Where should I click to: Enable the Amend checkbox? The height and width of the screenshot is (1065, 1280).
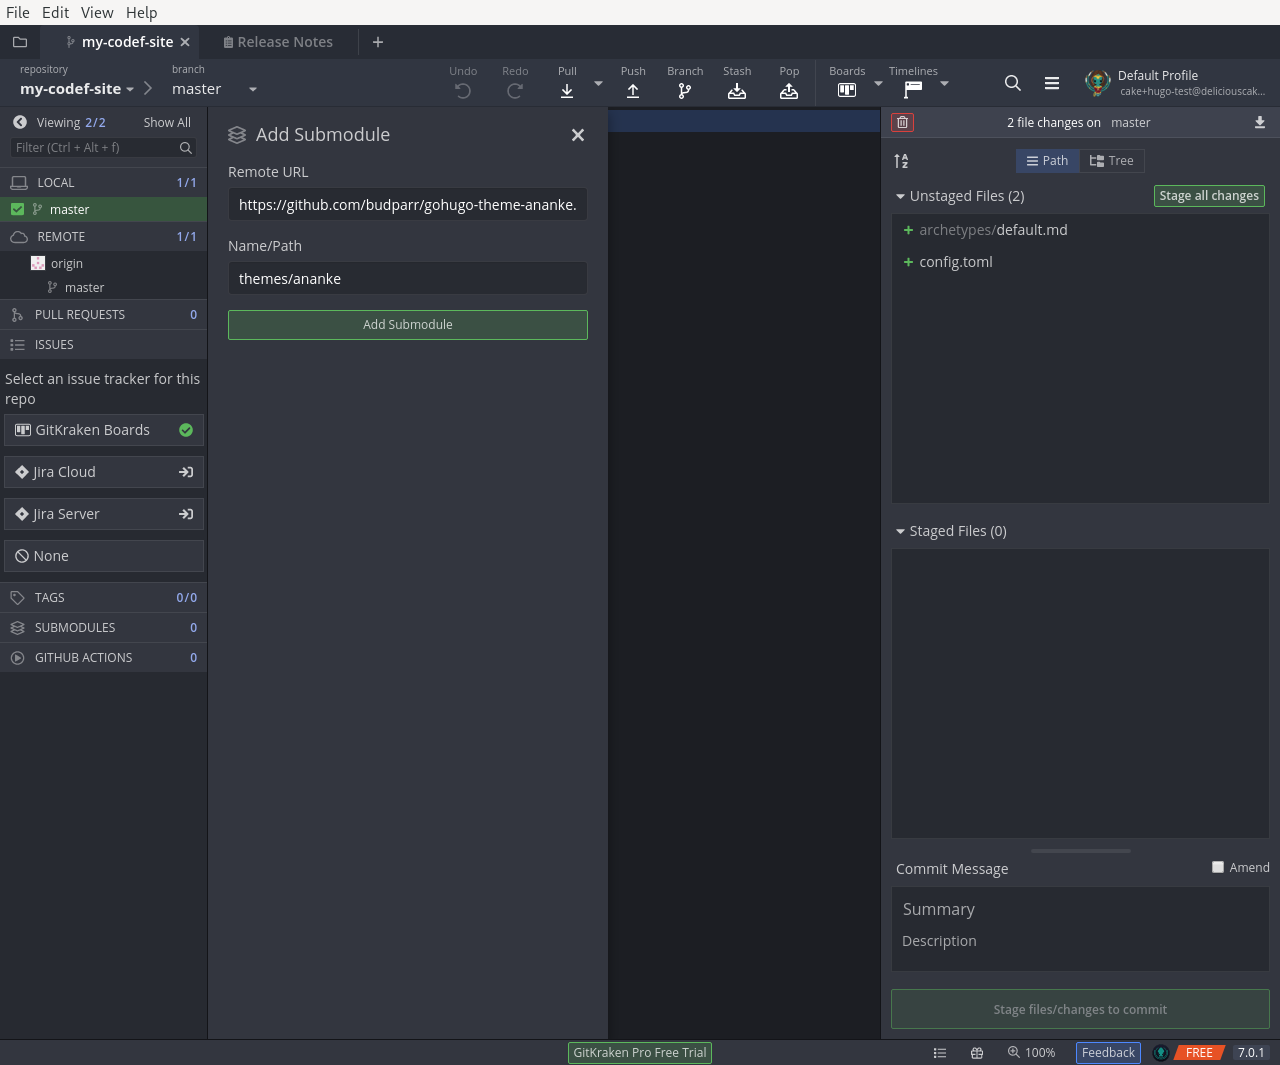pos(1218,867)
